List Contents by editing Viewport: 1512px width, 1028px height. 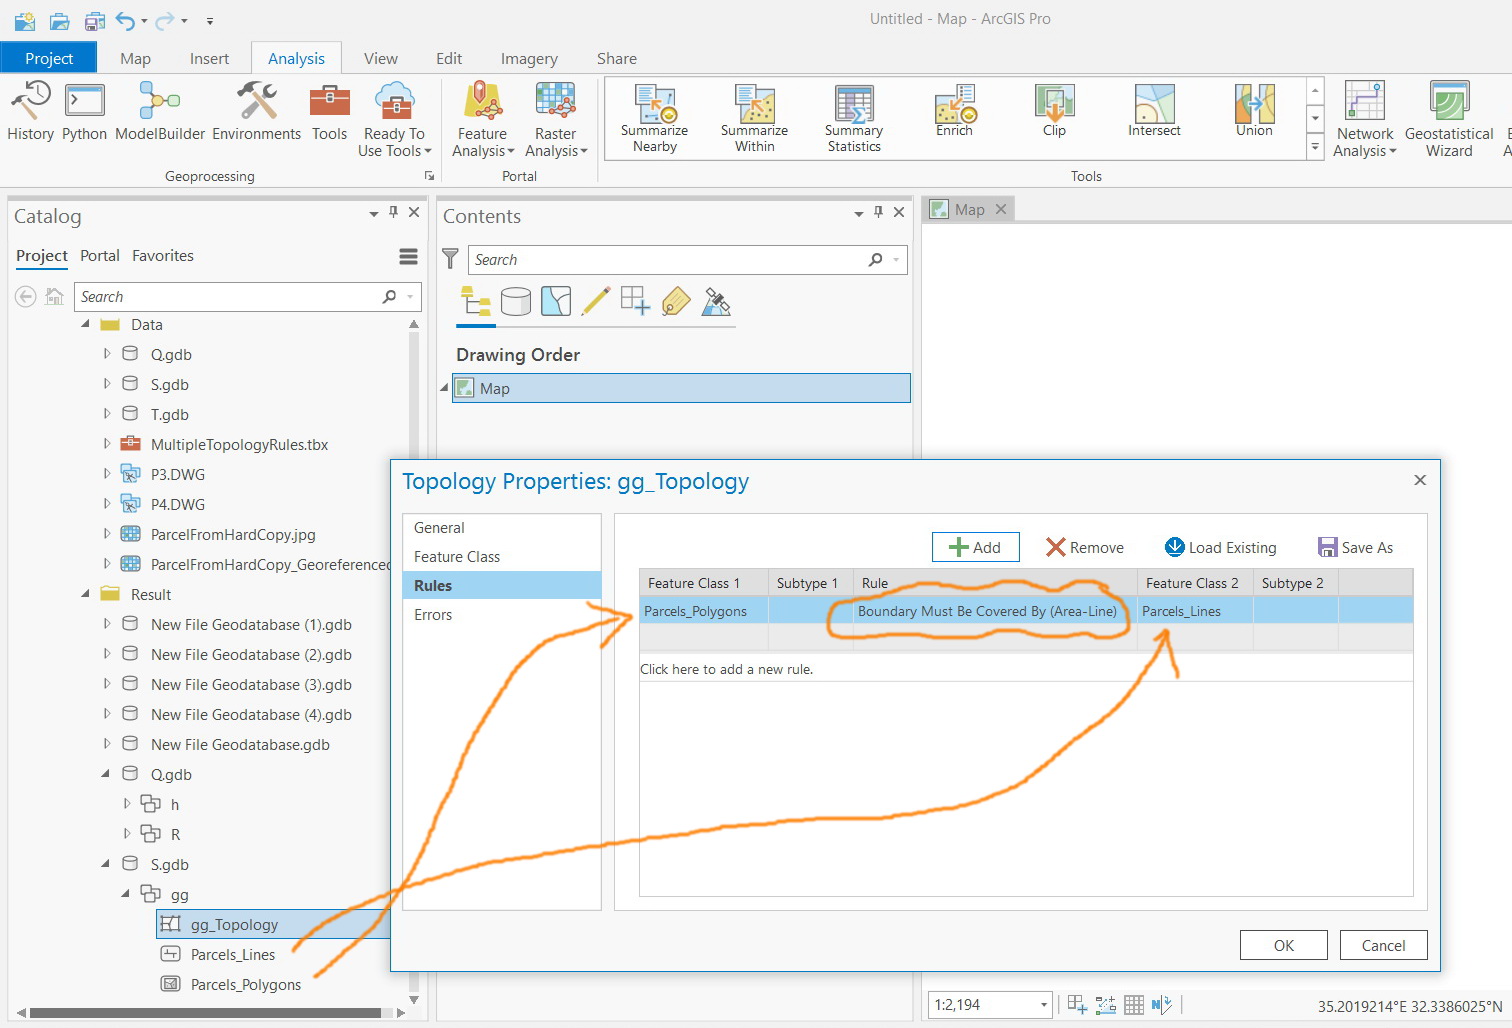click(596, 301)
